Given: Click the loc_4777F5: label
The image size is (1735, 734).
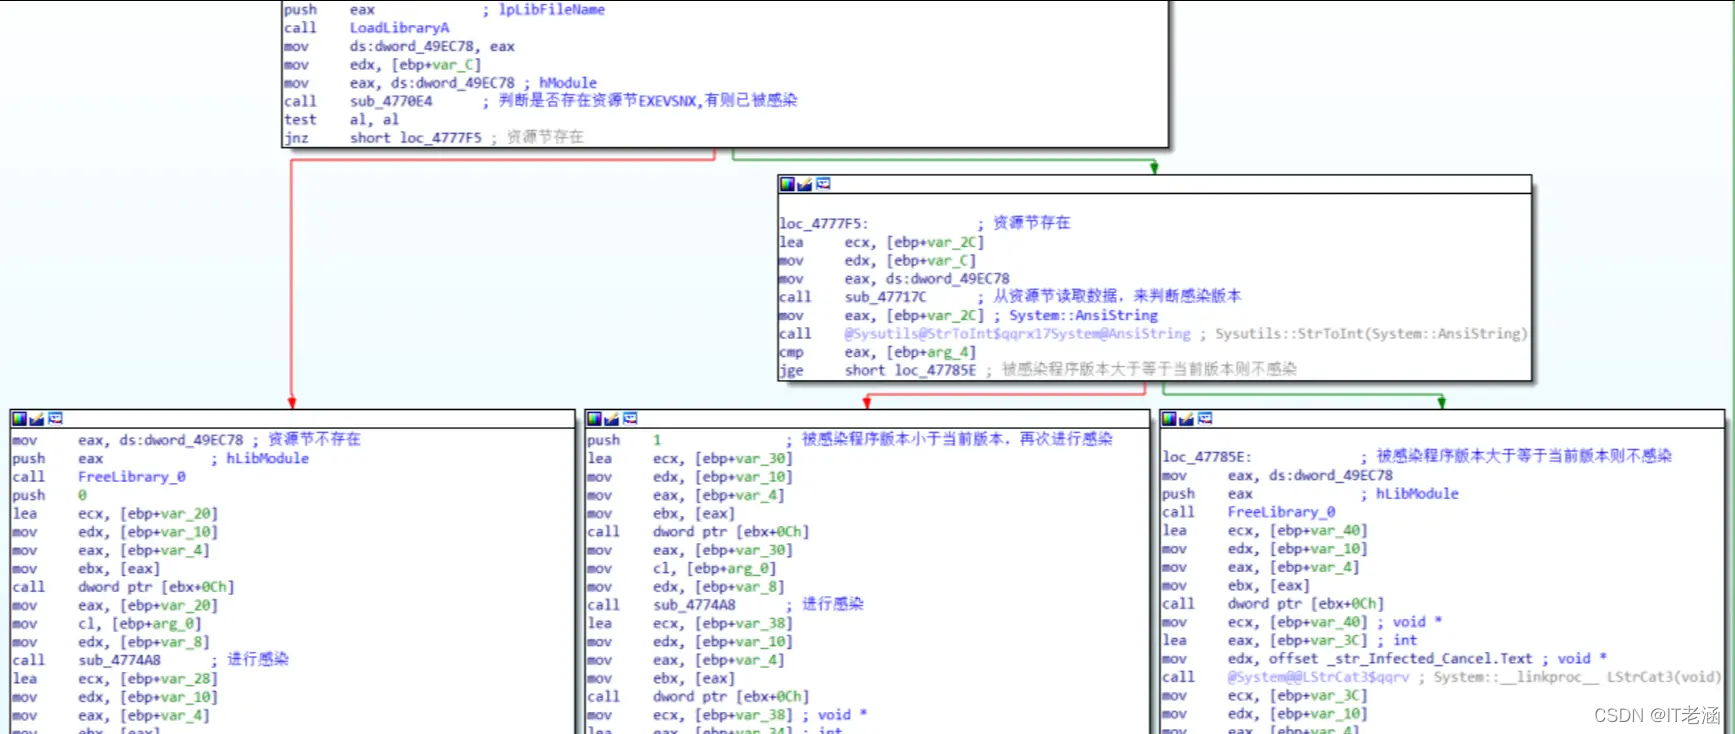Looking at the screenshot, I should [x=824, y=224].
